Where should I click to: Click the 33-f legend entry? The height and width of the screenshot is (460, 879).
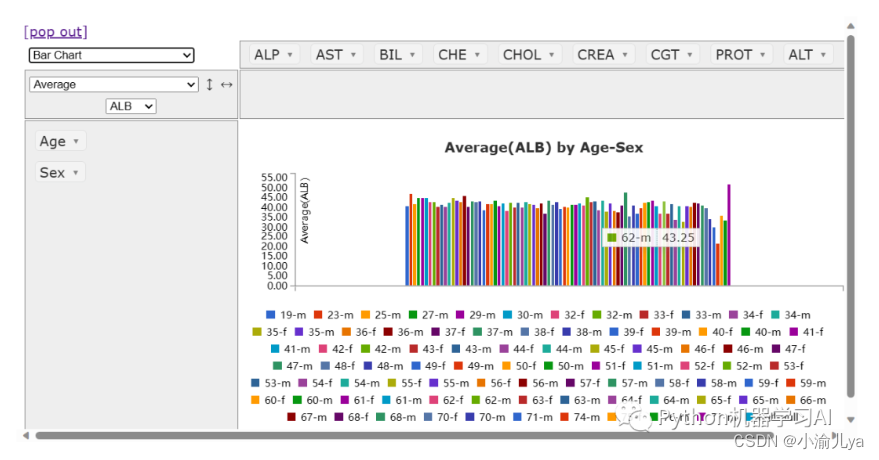pos(657,315)
